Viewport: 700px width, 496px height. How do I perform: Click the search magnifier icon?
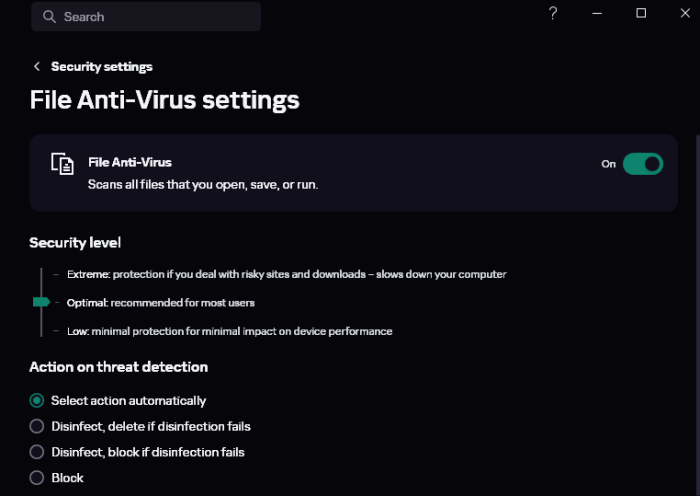point(49,17)
